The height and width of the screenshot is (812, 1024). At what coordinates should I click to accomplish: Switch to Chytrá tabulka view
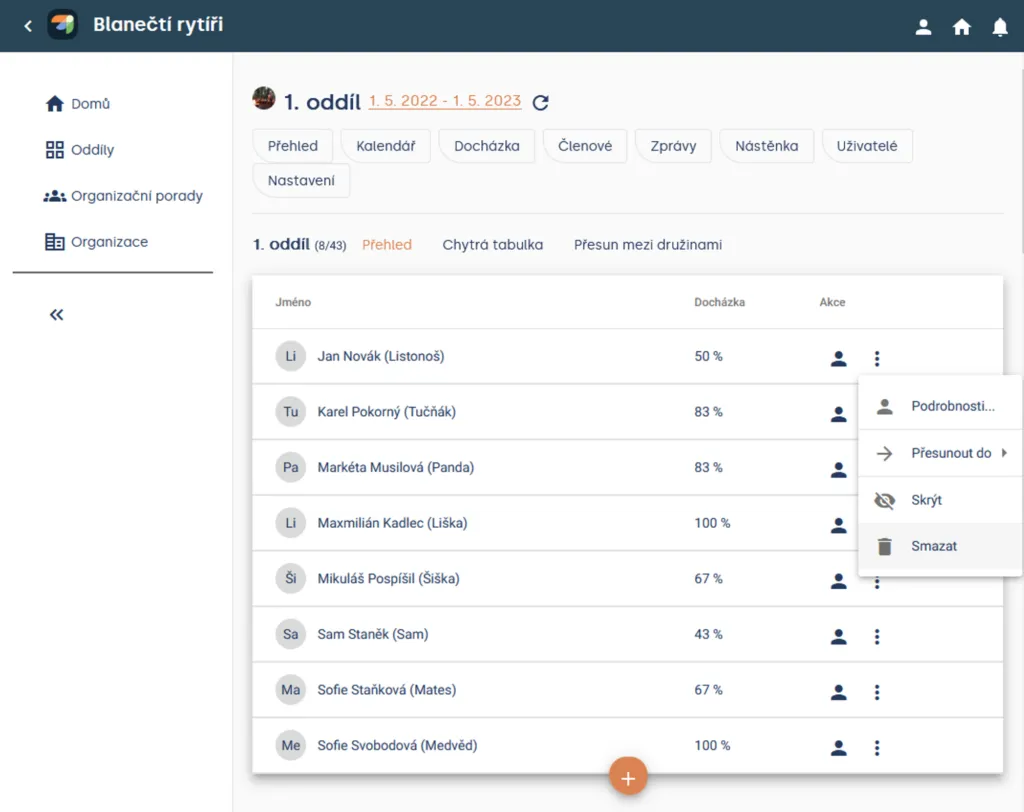click(492, 245)
